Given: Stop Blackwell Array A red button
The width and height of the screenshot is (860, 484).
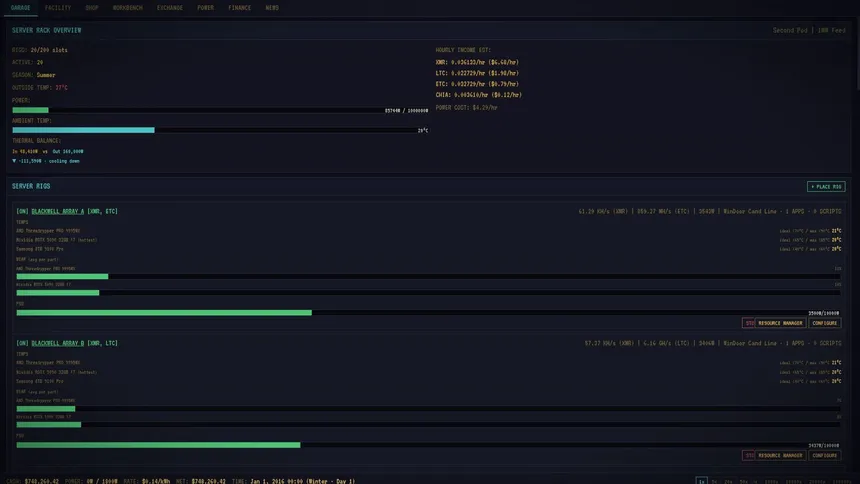Looking at the screenshot, I should (749, 323).
